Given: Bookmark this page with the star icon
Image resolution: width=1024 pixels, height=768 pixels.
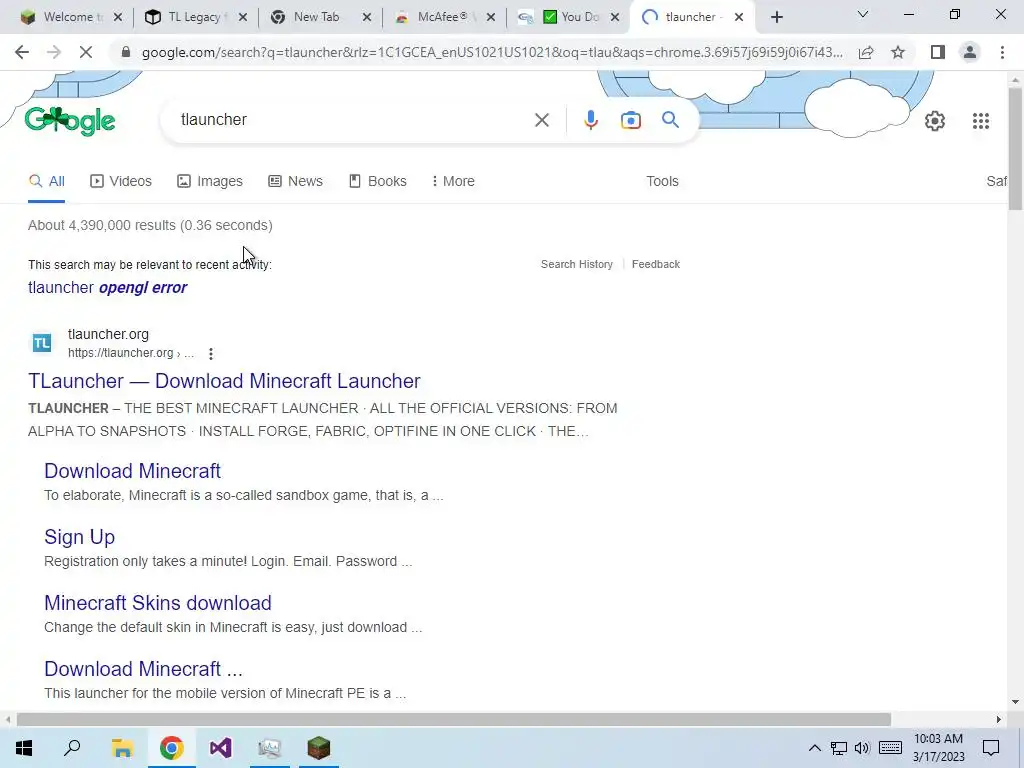Looking at the screenshot, I should 898,52.
